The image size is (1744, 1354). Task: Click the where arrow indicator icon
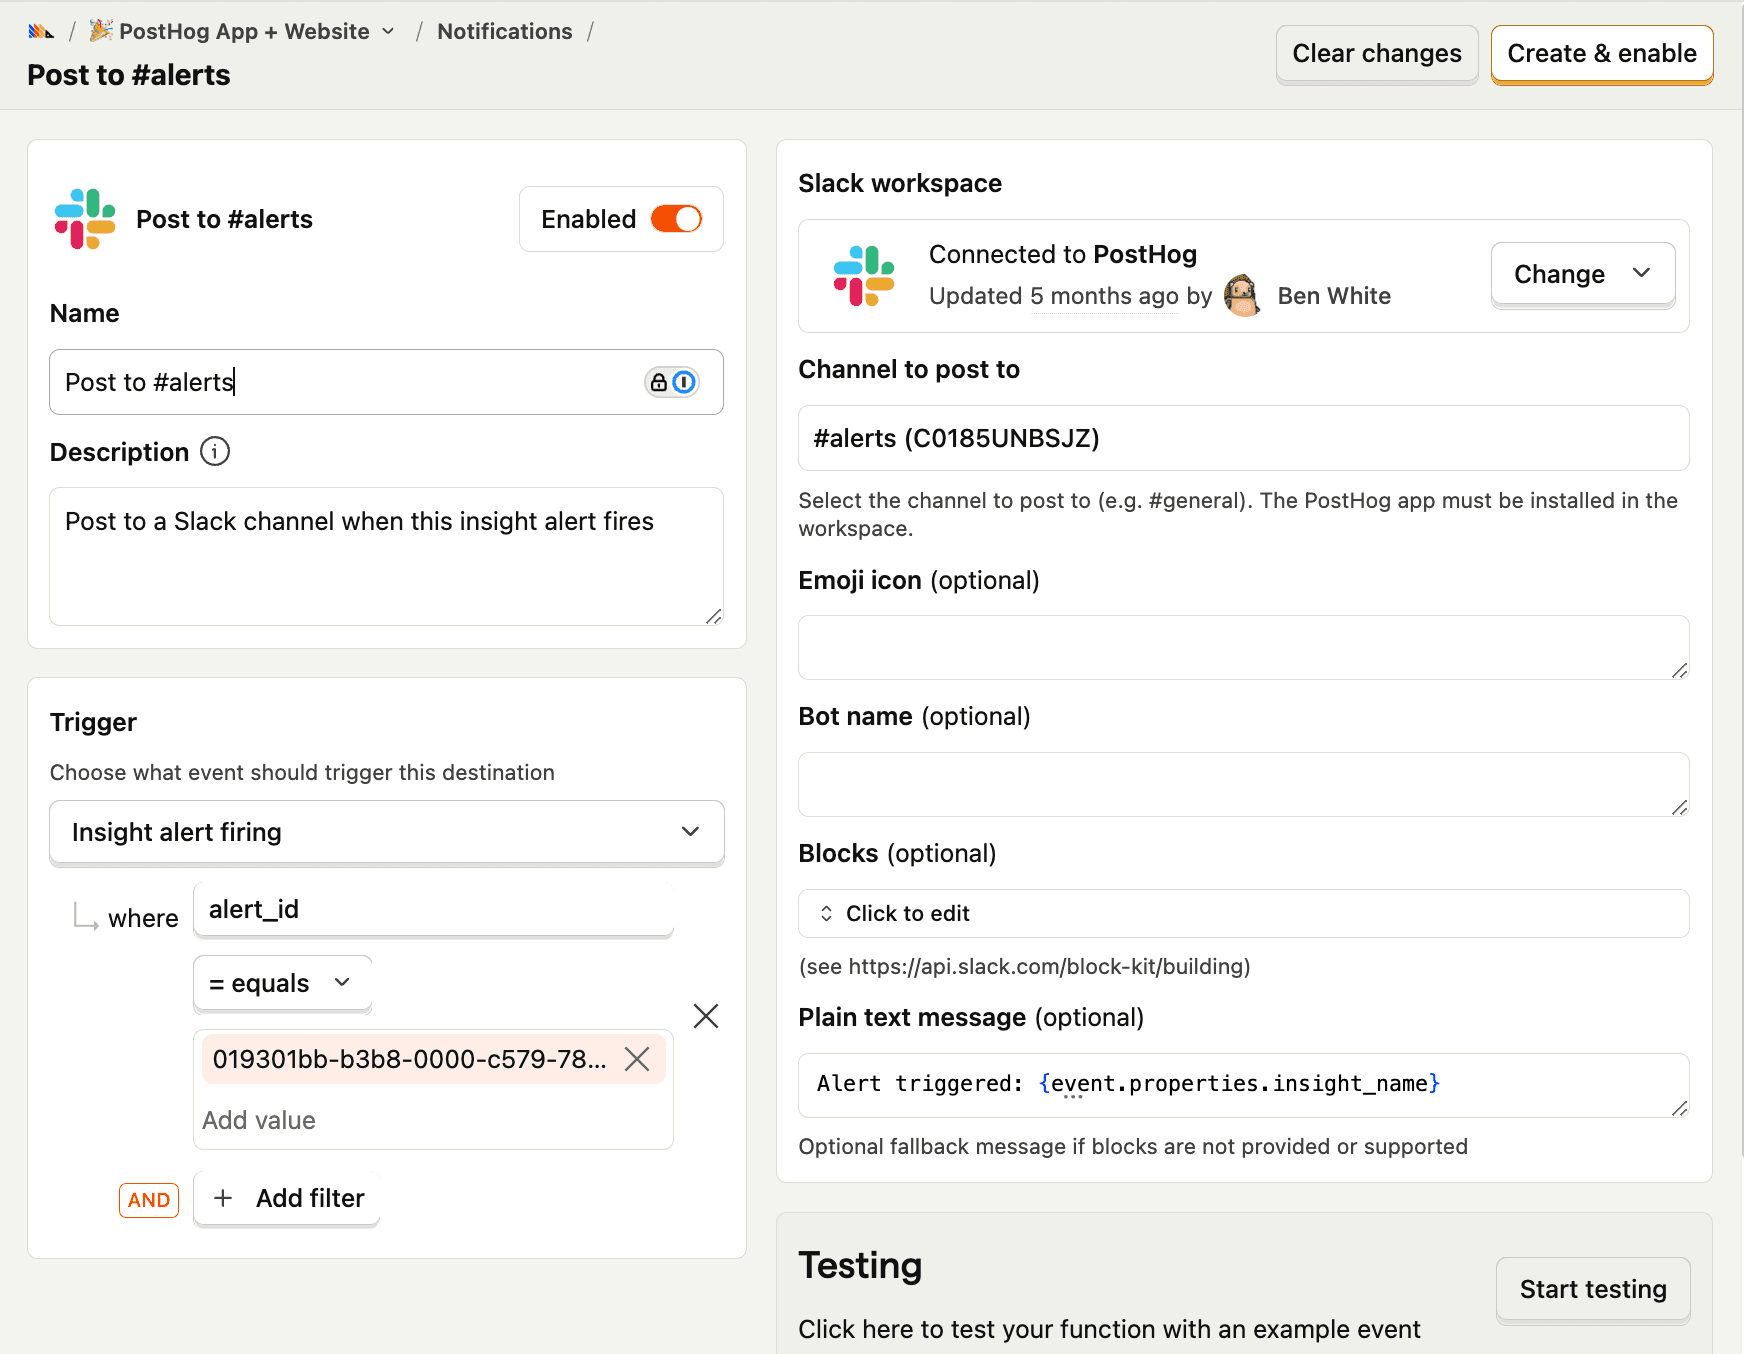point(86,916)
